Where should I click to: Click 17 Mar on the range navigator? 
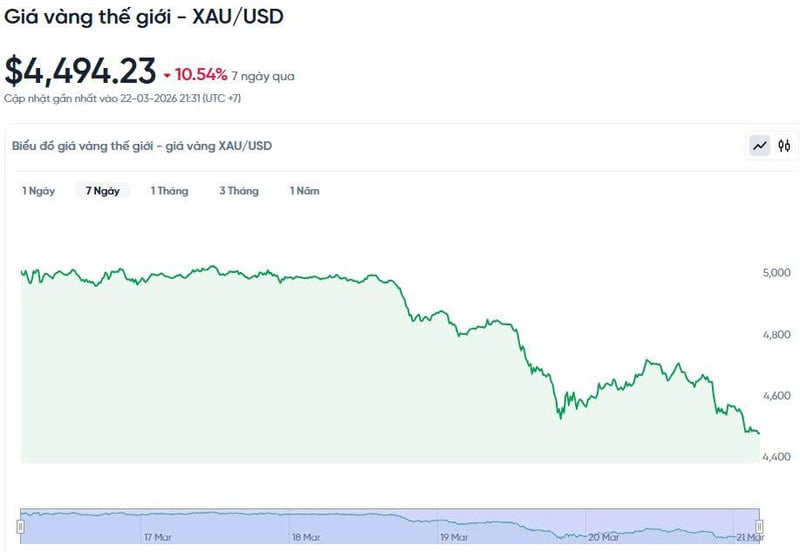[155, 537]
